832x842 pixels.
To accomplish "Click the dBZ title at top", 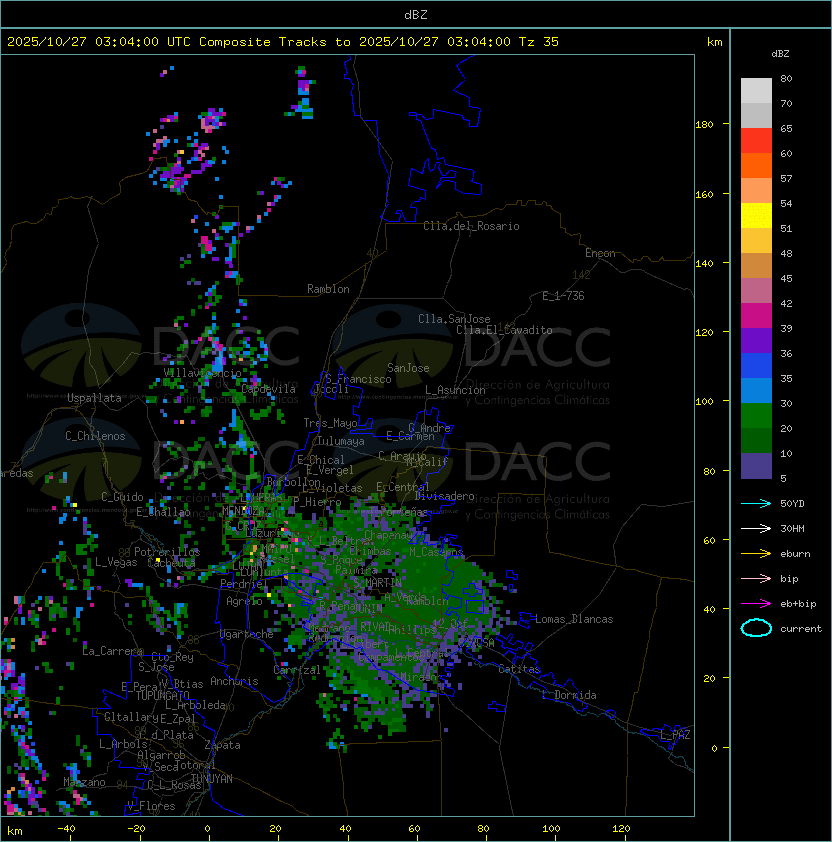I will [416, 15].
